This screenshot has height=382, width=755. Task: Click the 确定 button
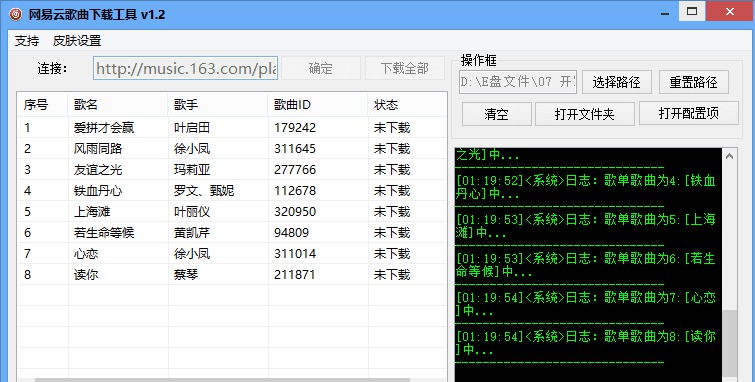[x=321, y=68]
